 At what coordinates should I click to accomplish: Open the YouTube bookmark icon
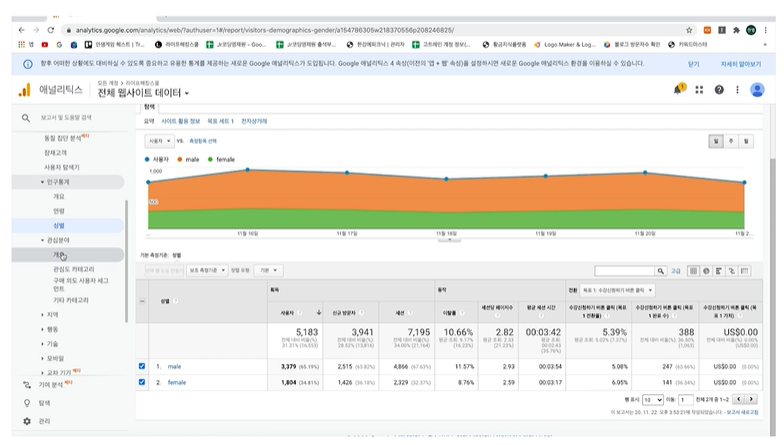tap(44, 44)
